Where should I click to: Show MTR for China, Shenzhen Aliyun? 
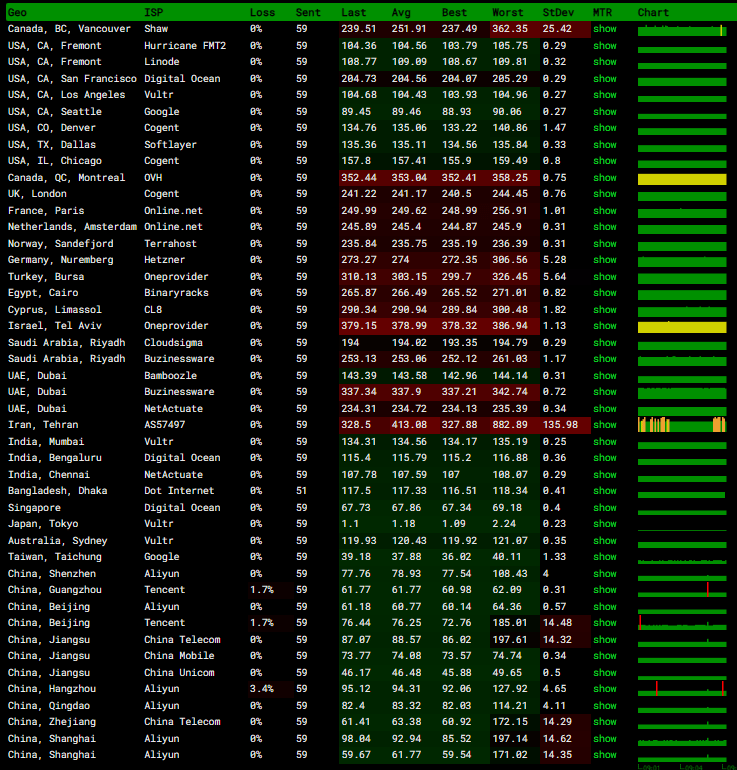pyautogui.click(x=604, y=574)
